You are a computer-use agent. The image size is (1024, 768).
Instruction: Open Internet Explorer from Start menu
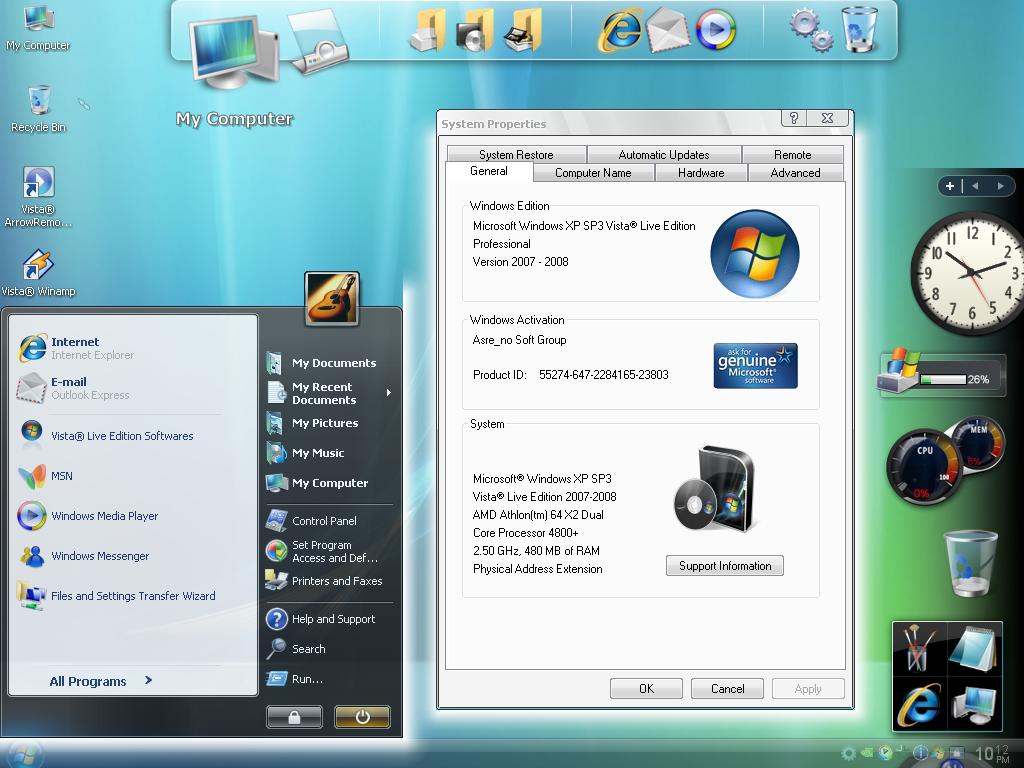pyautogui.click(x=76, y=347)
